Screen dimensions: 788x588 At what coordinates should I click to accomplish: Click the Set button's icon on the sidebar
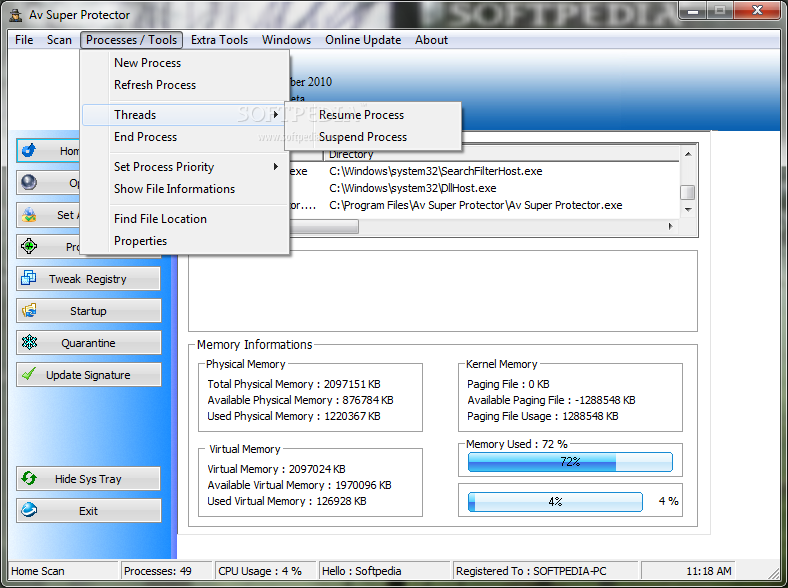29,215
